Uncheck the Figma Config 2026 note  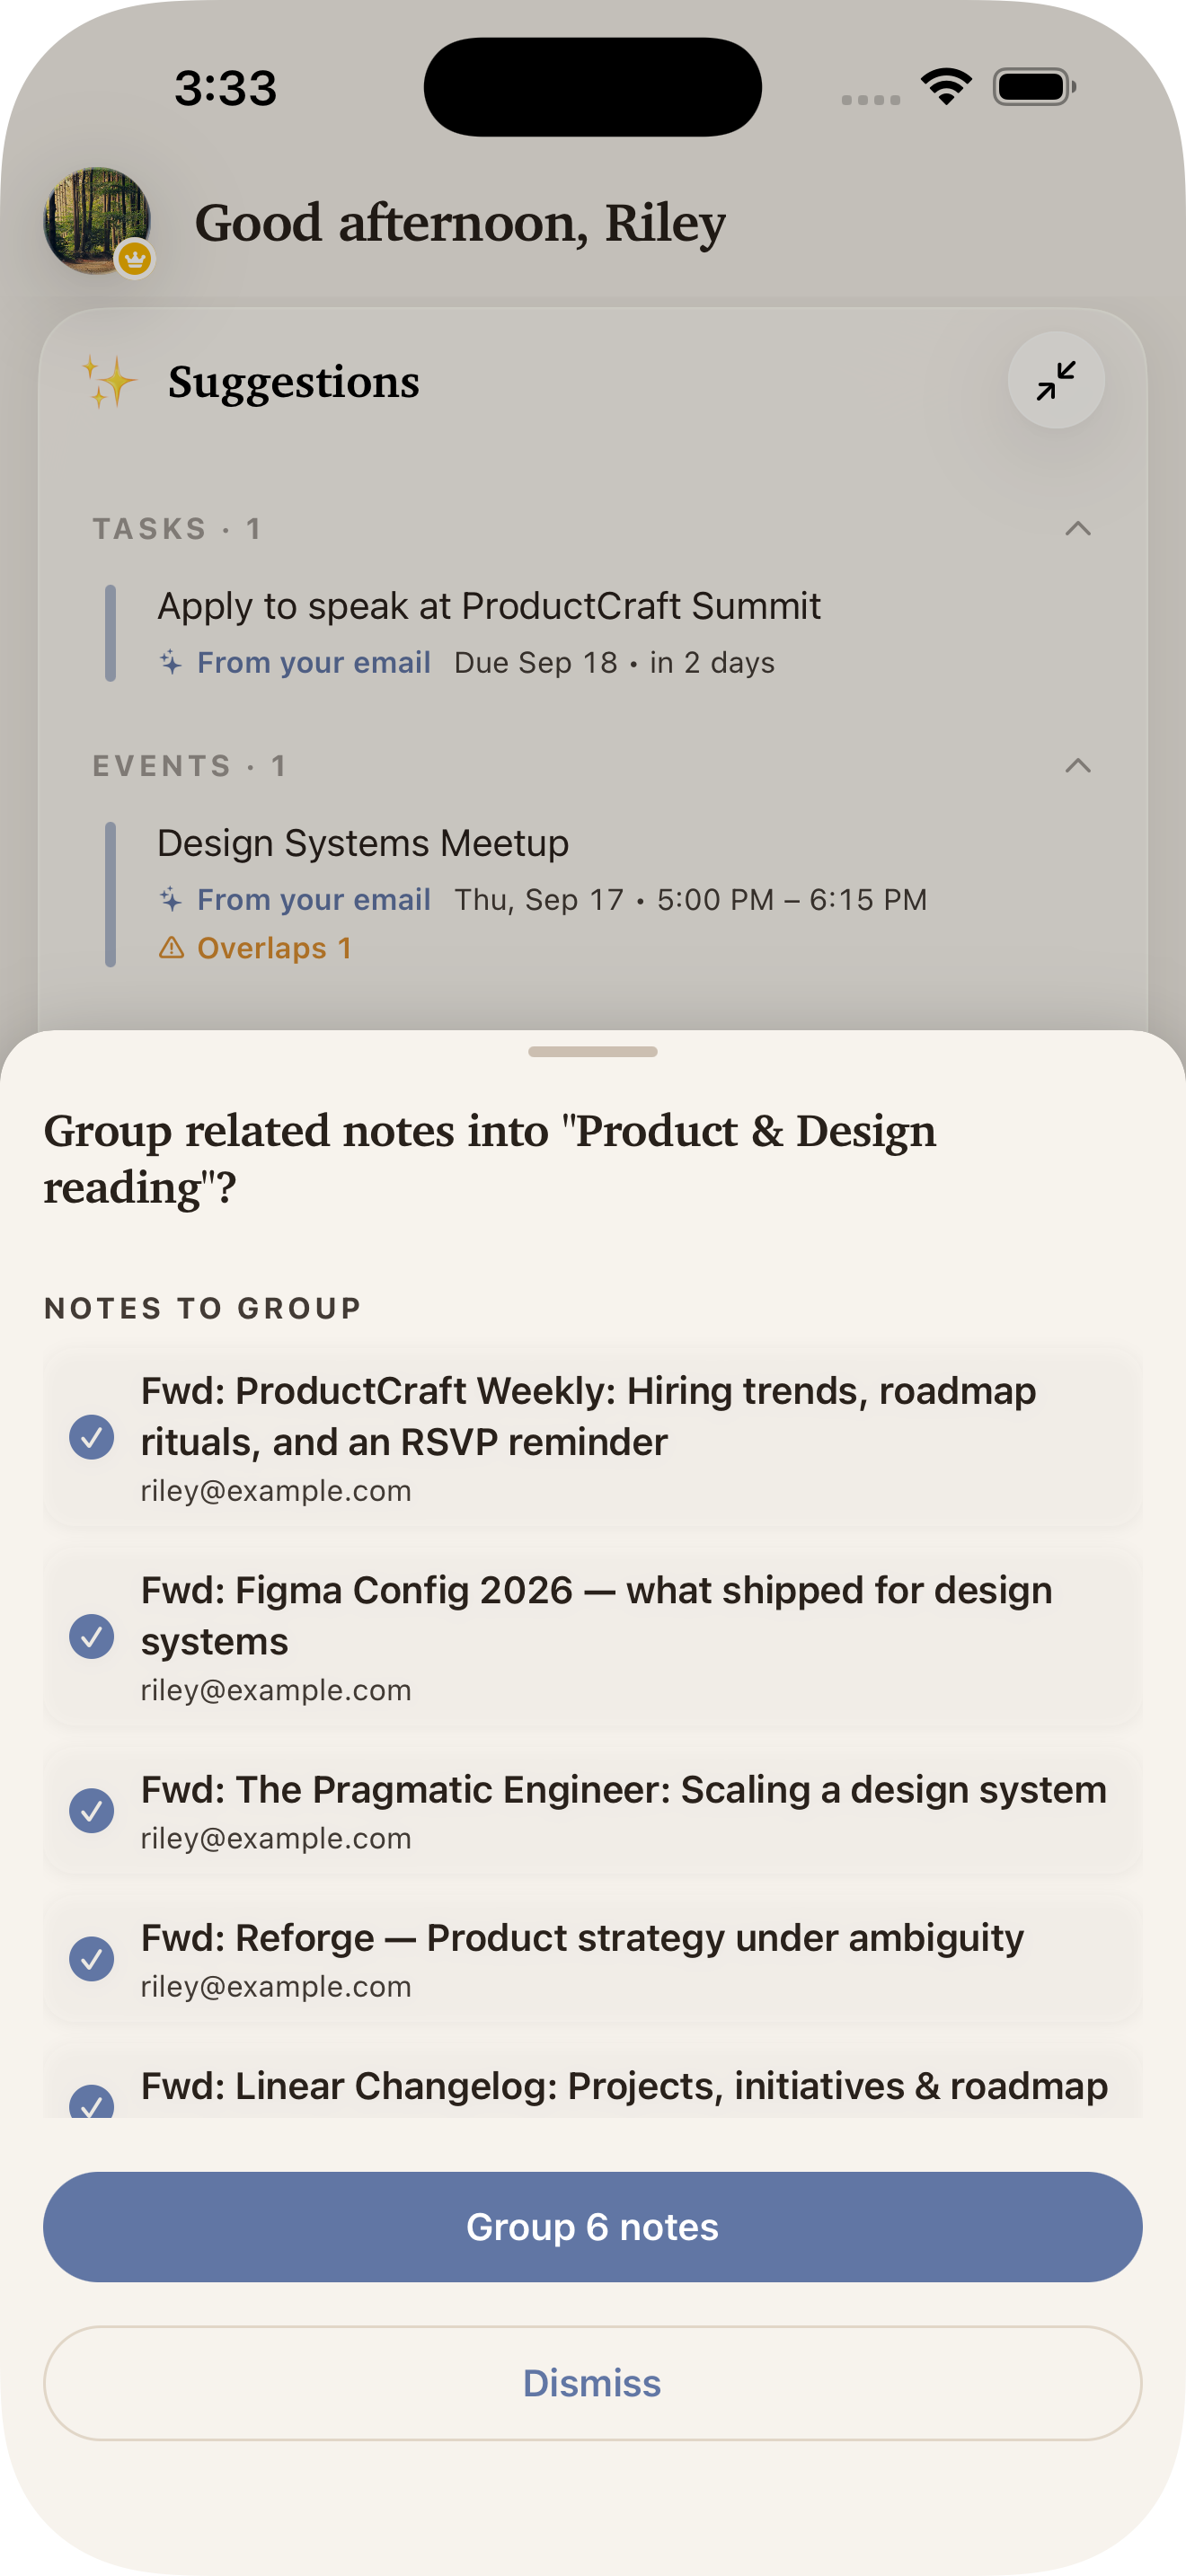91,1636
